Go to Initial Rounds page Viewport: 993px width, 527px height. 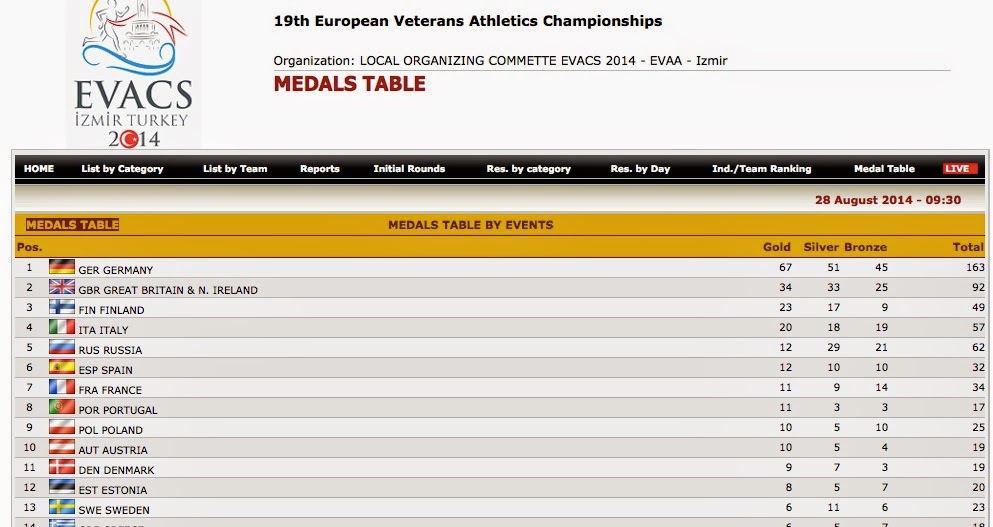(409, 169)
